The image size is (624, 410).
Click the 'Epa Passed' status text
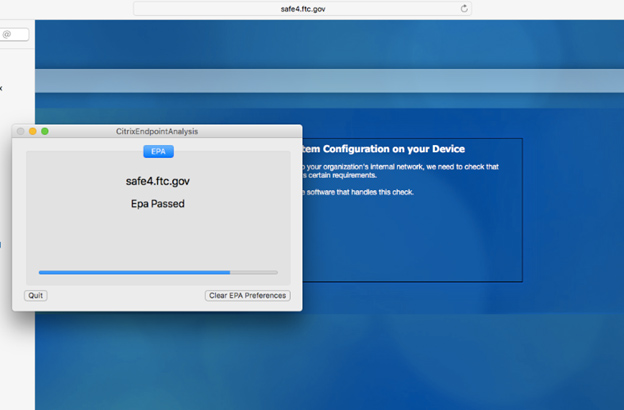pyautogui.click(x=158, y=204)
